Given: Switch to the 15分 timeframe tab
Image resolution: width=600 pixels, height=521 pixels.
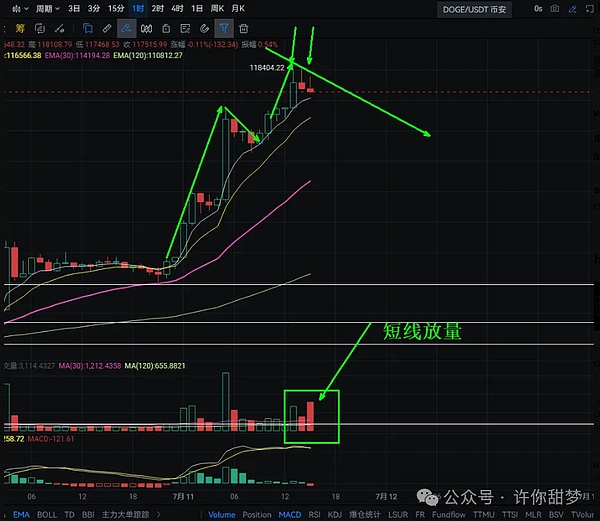Looking at the screenshot, I should coord(117,9).
